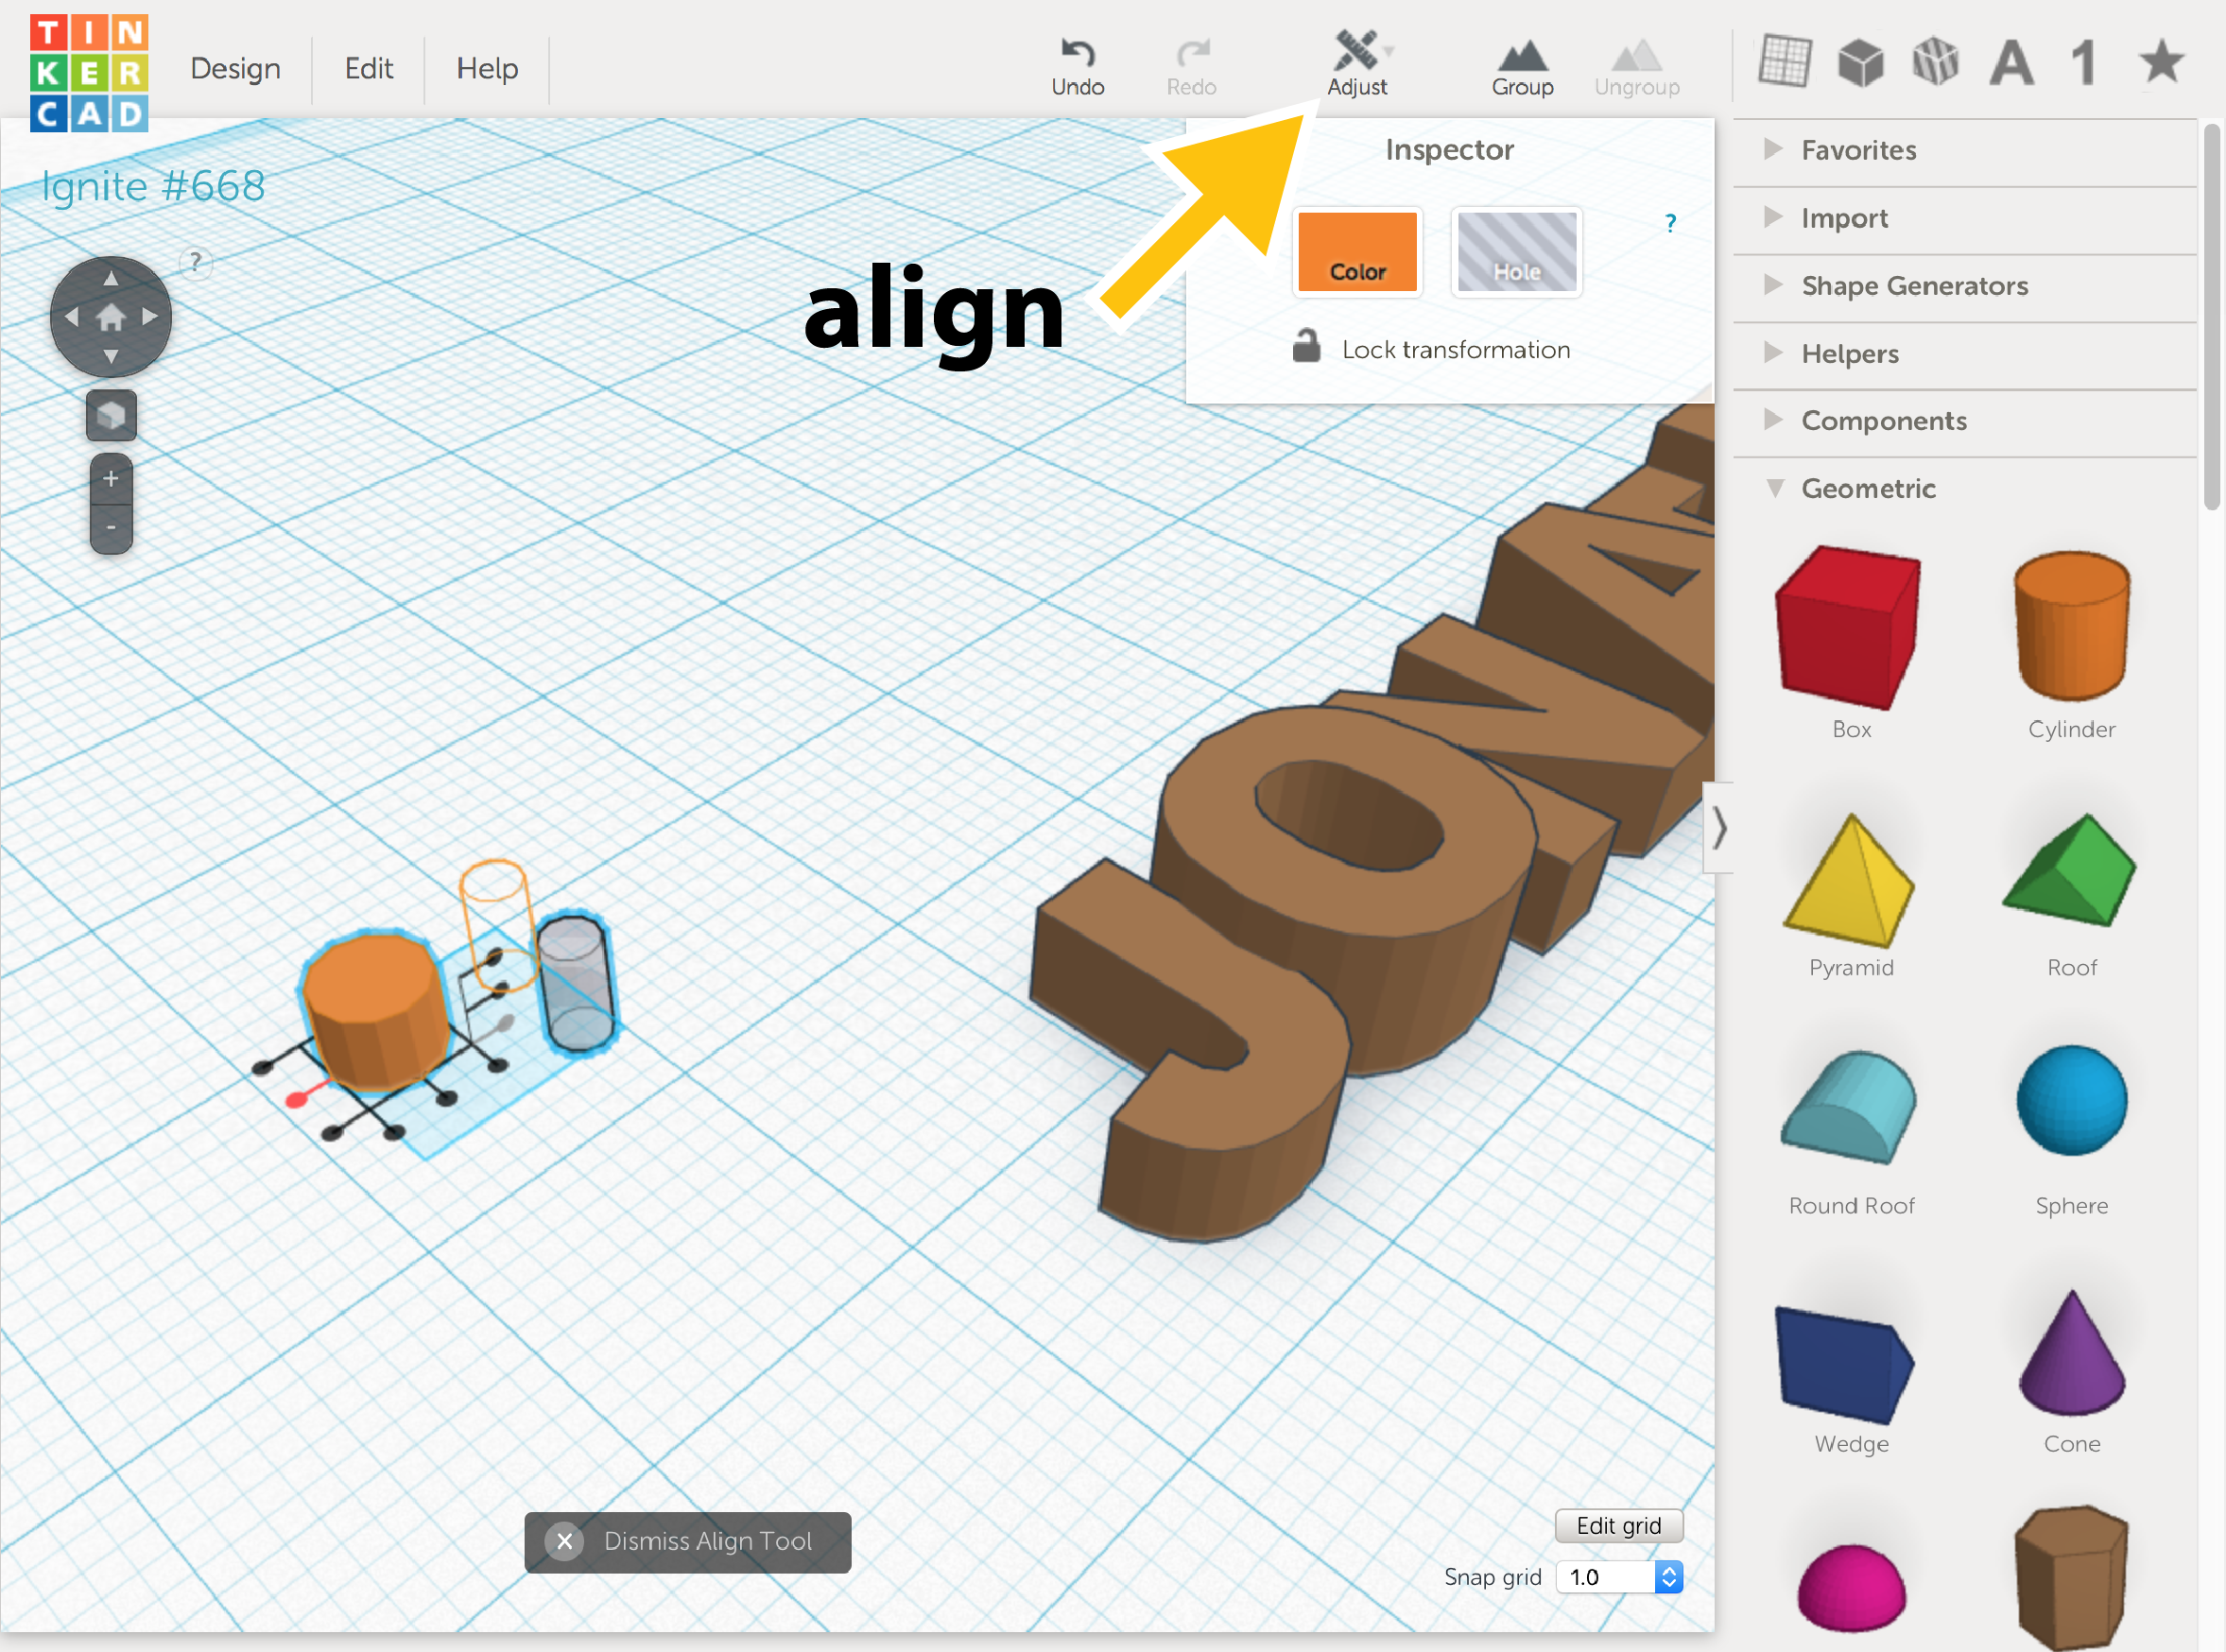Viewport: 2226px width, 1652px height.
Task: Dismiss the Align Tool
Action: (688, 1541)
